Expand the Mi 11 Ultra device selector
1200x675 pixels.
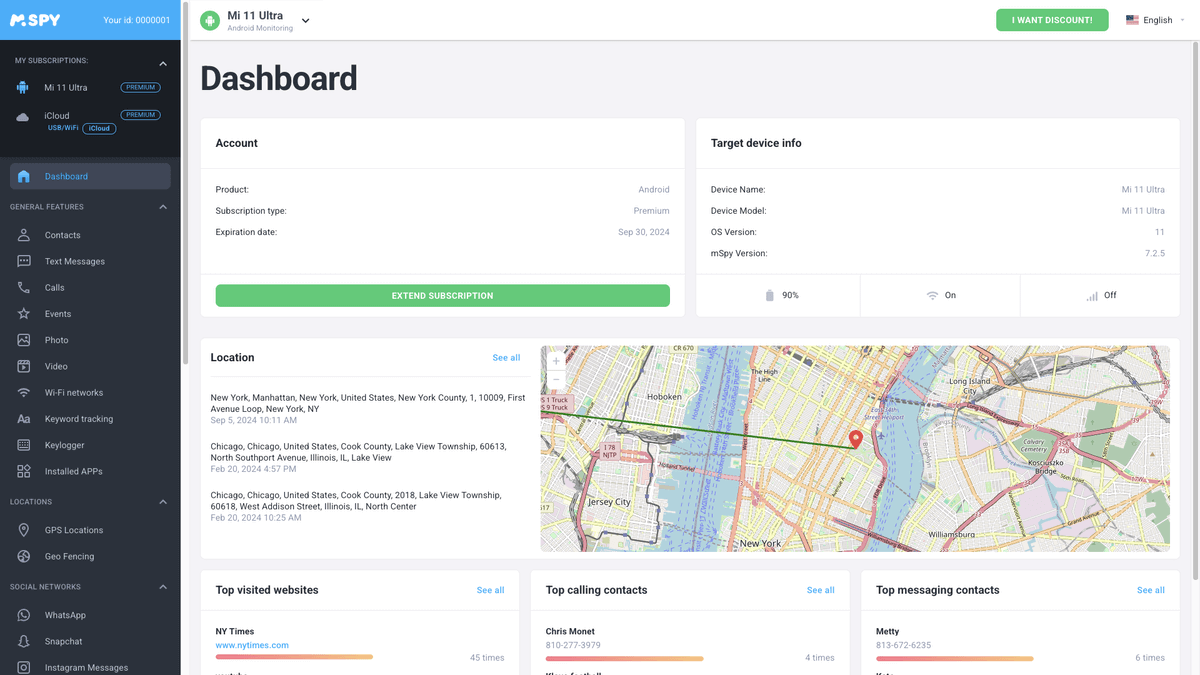point(305,19)
